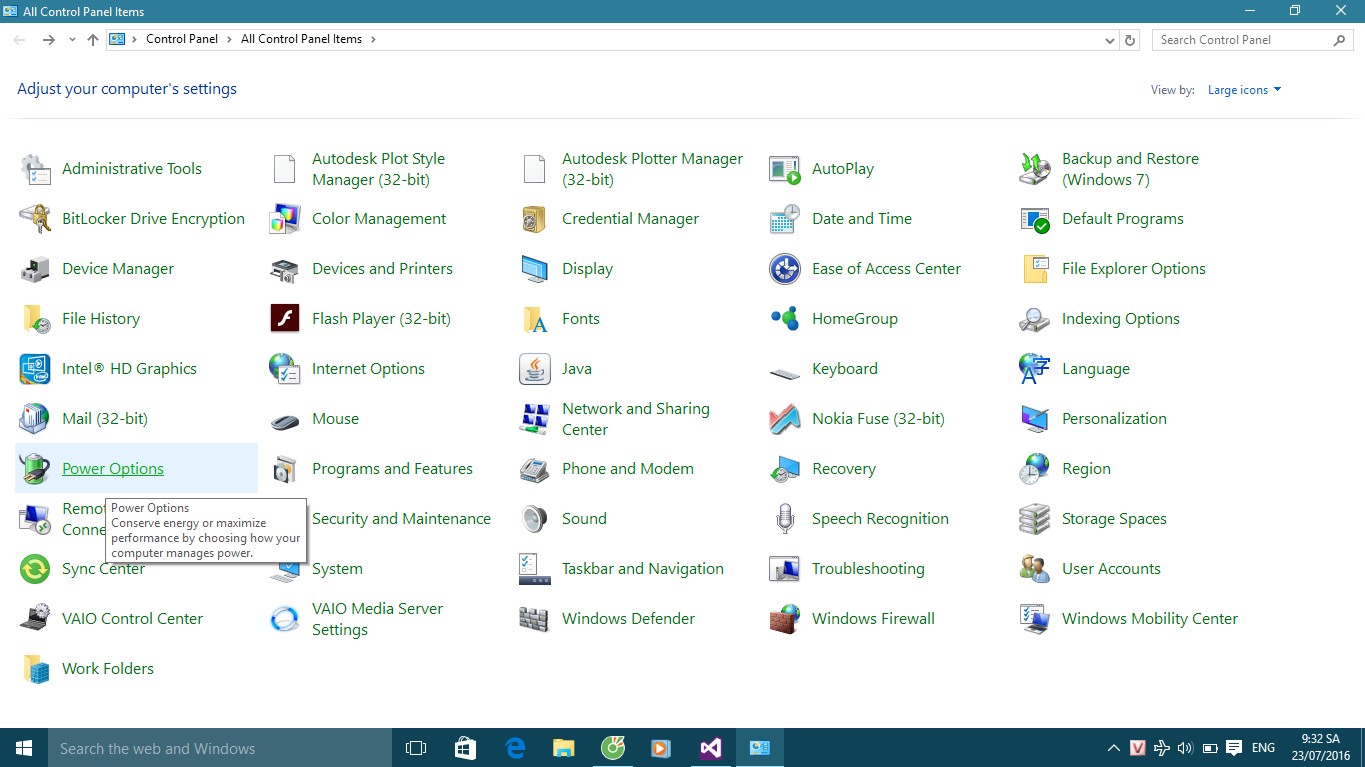Click the Windows Firewall icon
Viewport: 1365px width, 767px height.
point(785,619)
